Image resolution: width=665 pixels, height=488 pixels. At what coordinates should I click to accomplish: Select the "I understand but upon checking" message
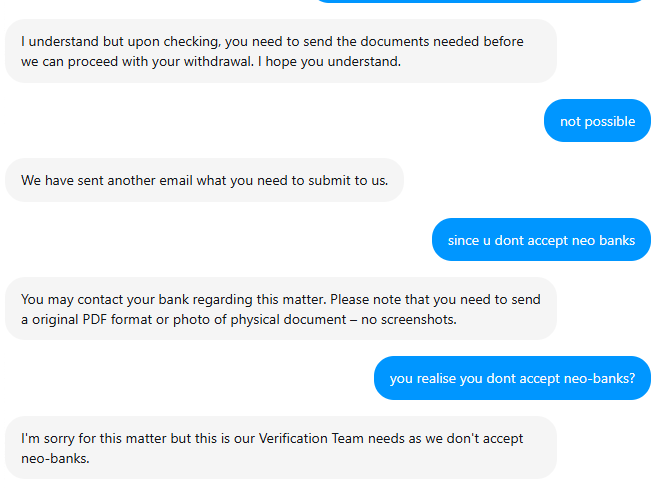[x=280, y=51]
